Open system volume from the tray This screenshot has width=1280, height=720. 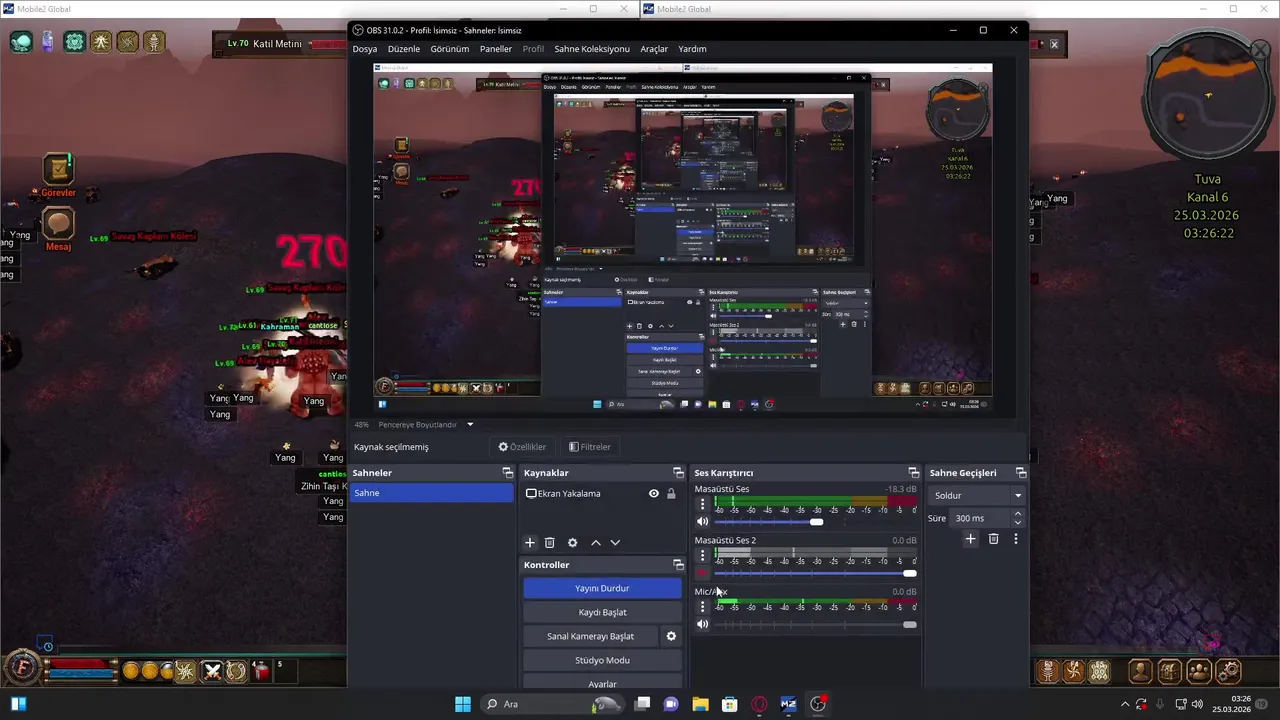click(1197, 704)
